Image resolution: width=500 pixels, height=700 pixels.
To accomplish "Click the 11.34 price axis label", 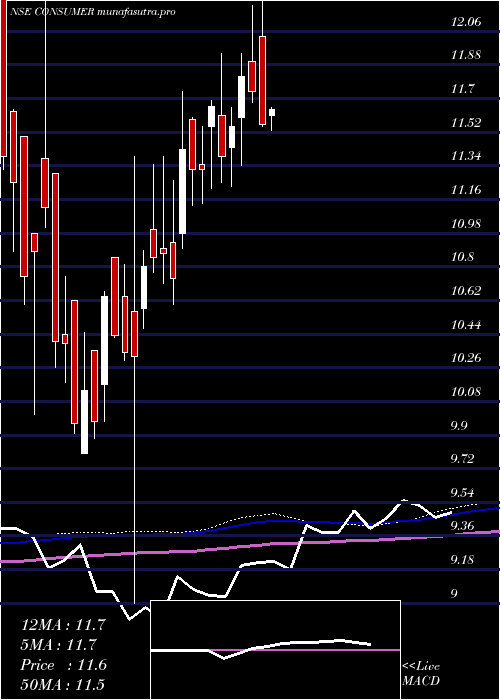I will point(466,156).
